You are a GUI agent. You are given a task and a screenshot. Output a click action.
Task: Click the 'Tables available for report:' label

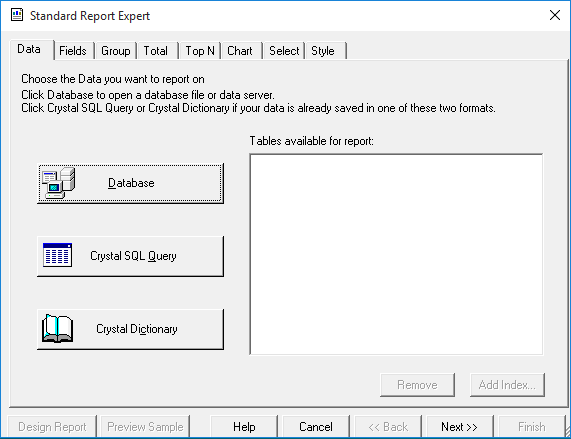[311, 141]
